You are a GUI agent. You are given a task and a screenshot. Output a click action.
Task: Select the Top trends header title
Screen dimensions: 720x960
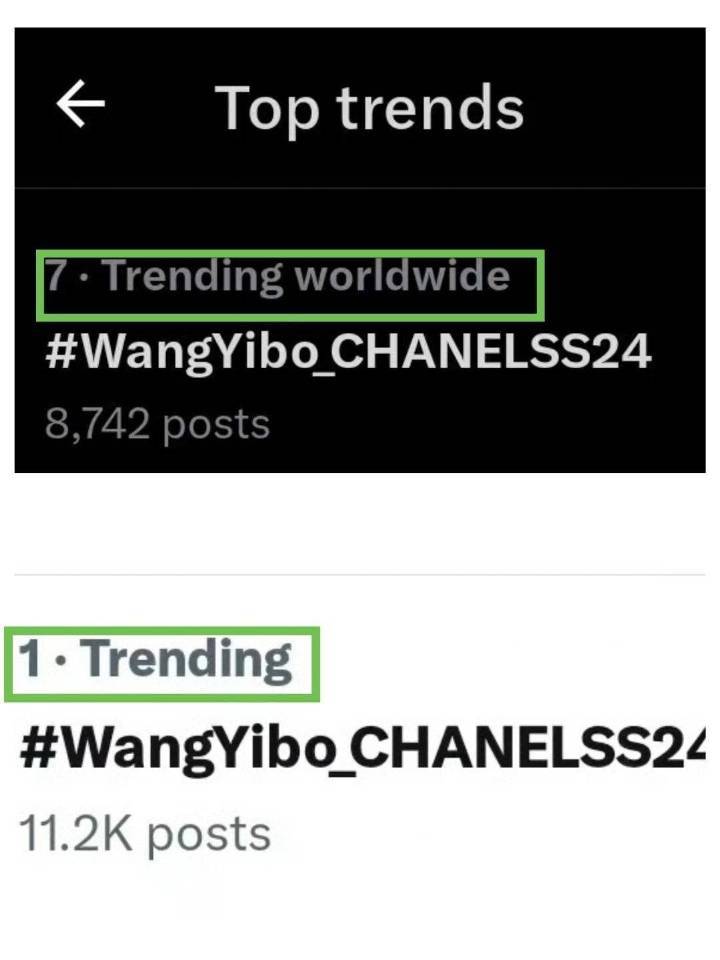370,108
